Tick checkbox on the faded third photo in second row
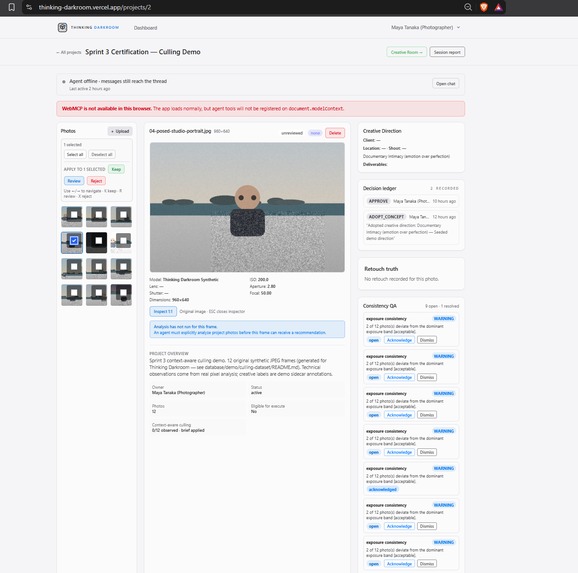Image resolution: width=578 pixels, height=573 pixels. [x=123, y=240]
